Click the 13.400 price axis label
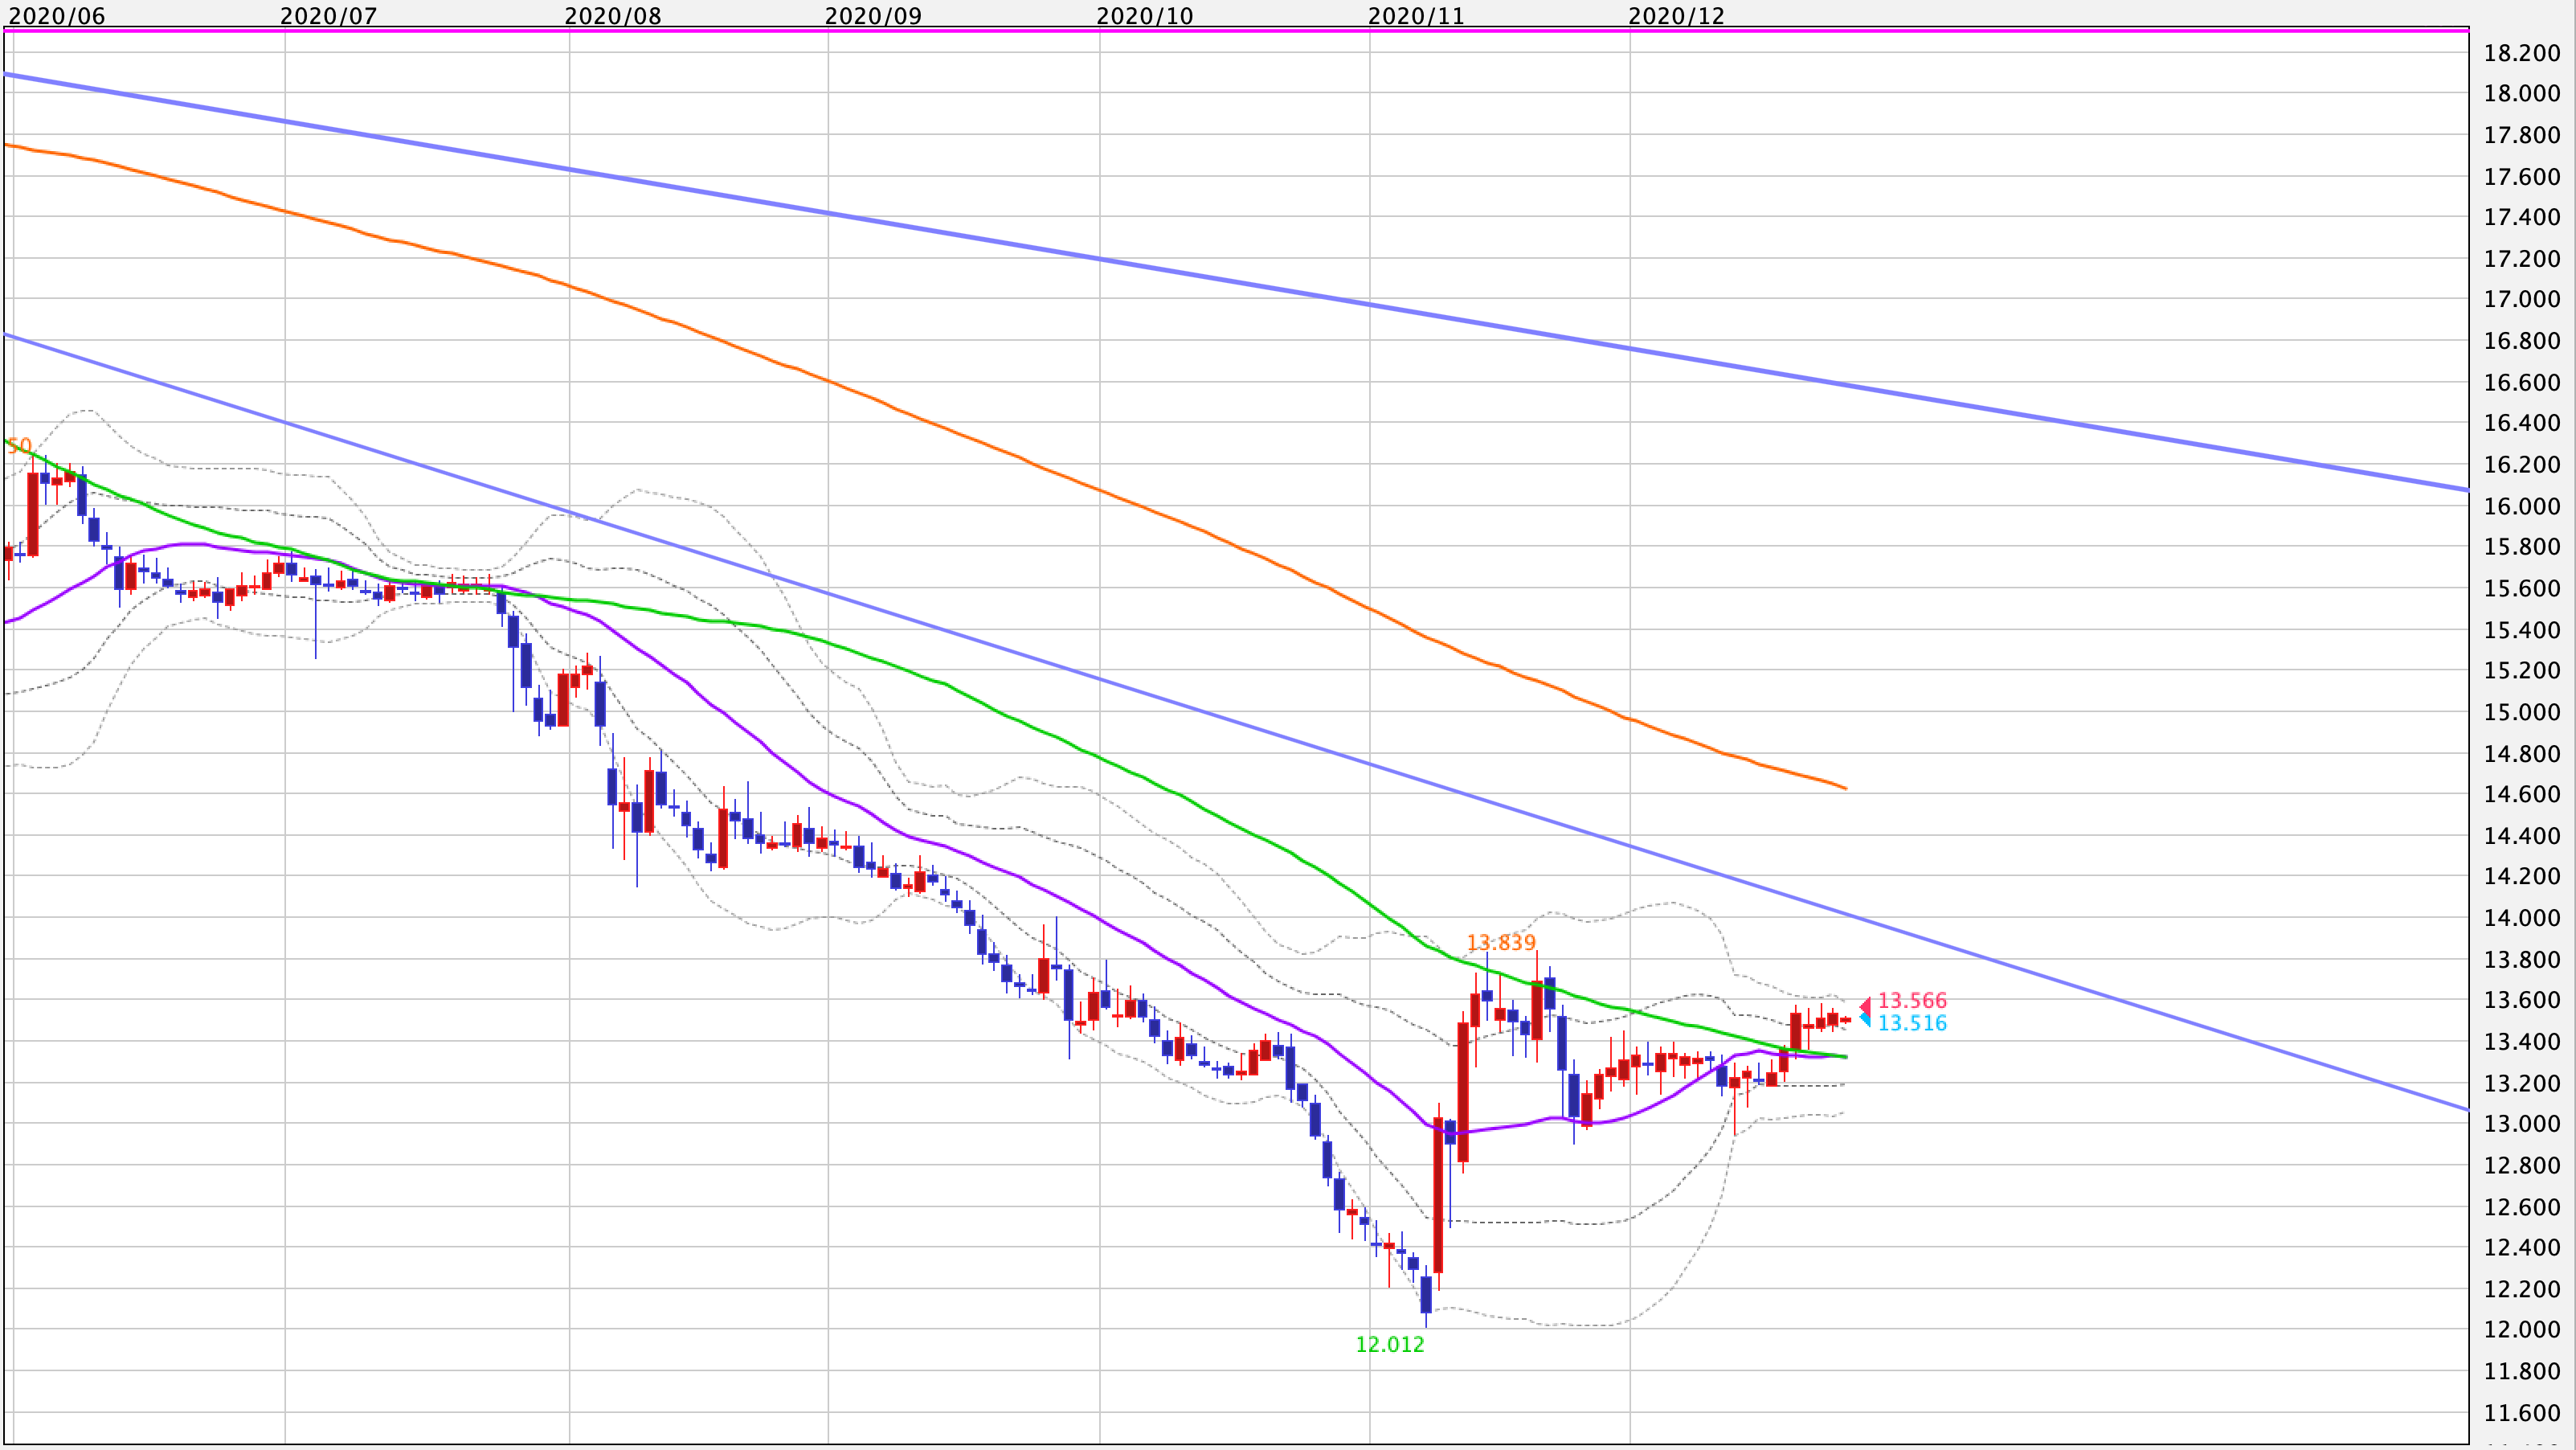 pyautogui.click(x=2522, y=1042)
